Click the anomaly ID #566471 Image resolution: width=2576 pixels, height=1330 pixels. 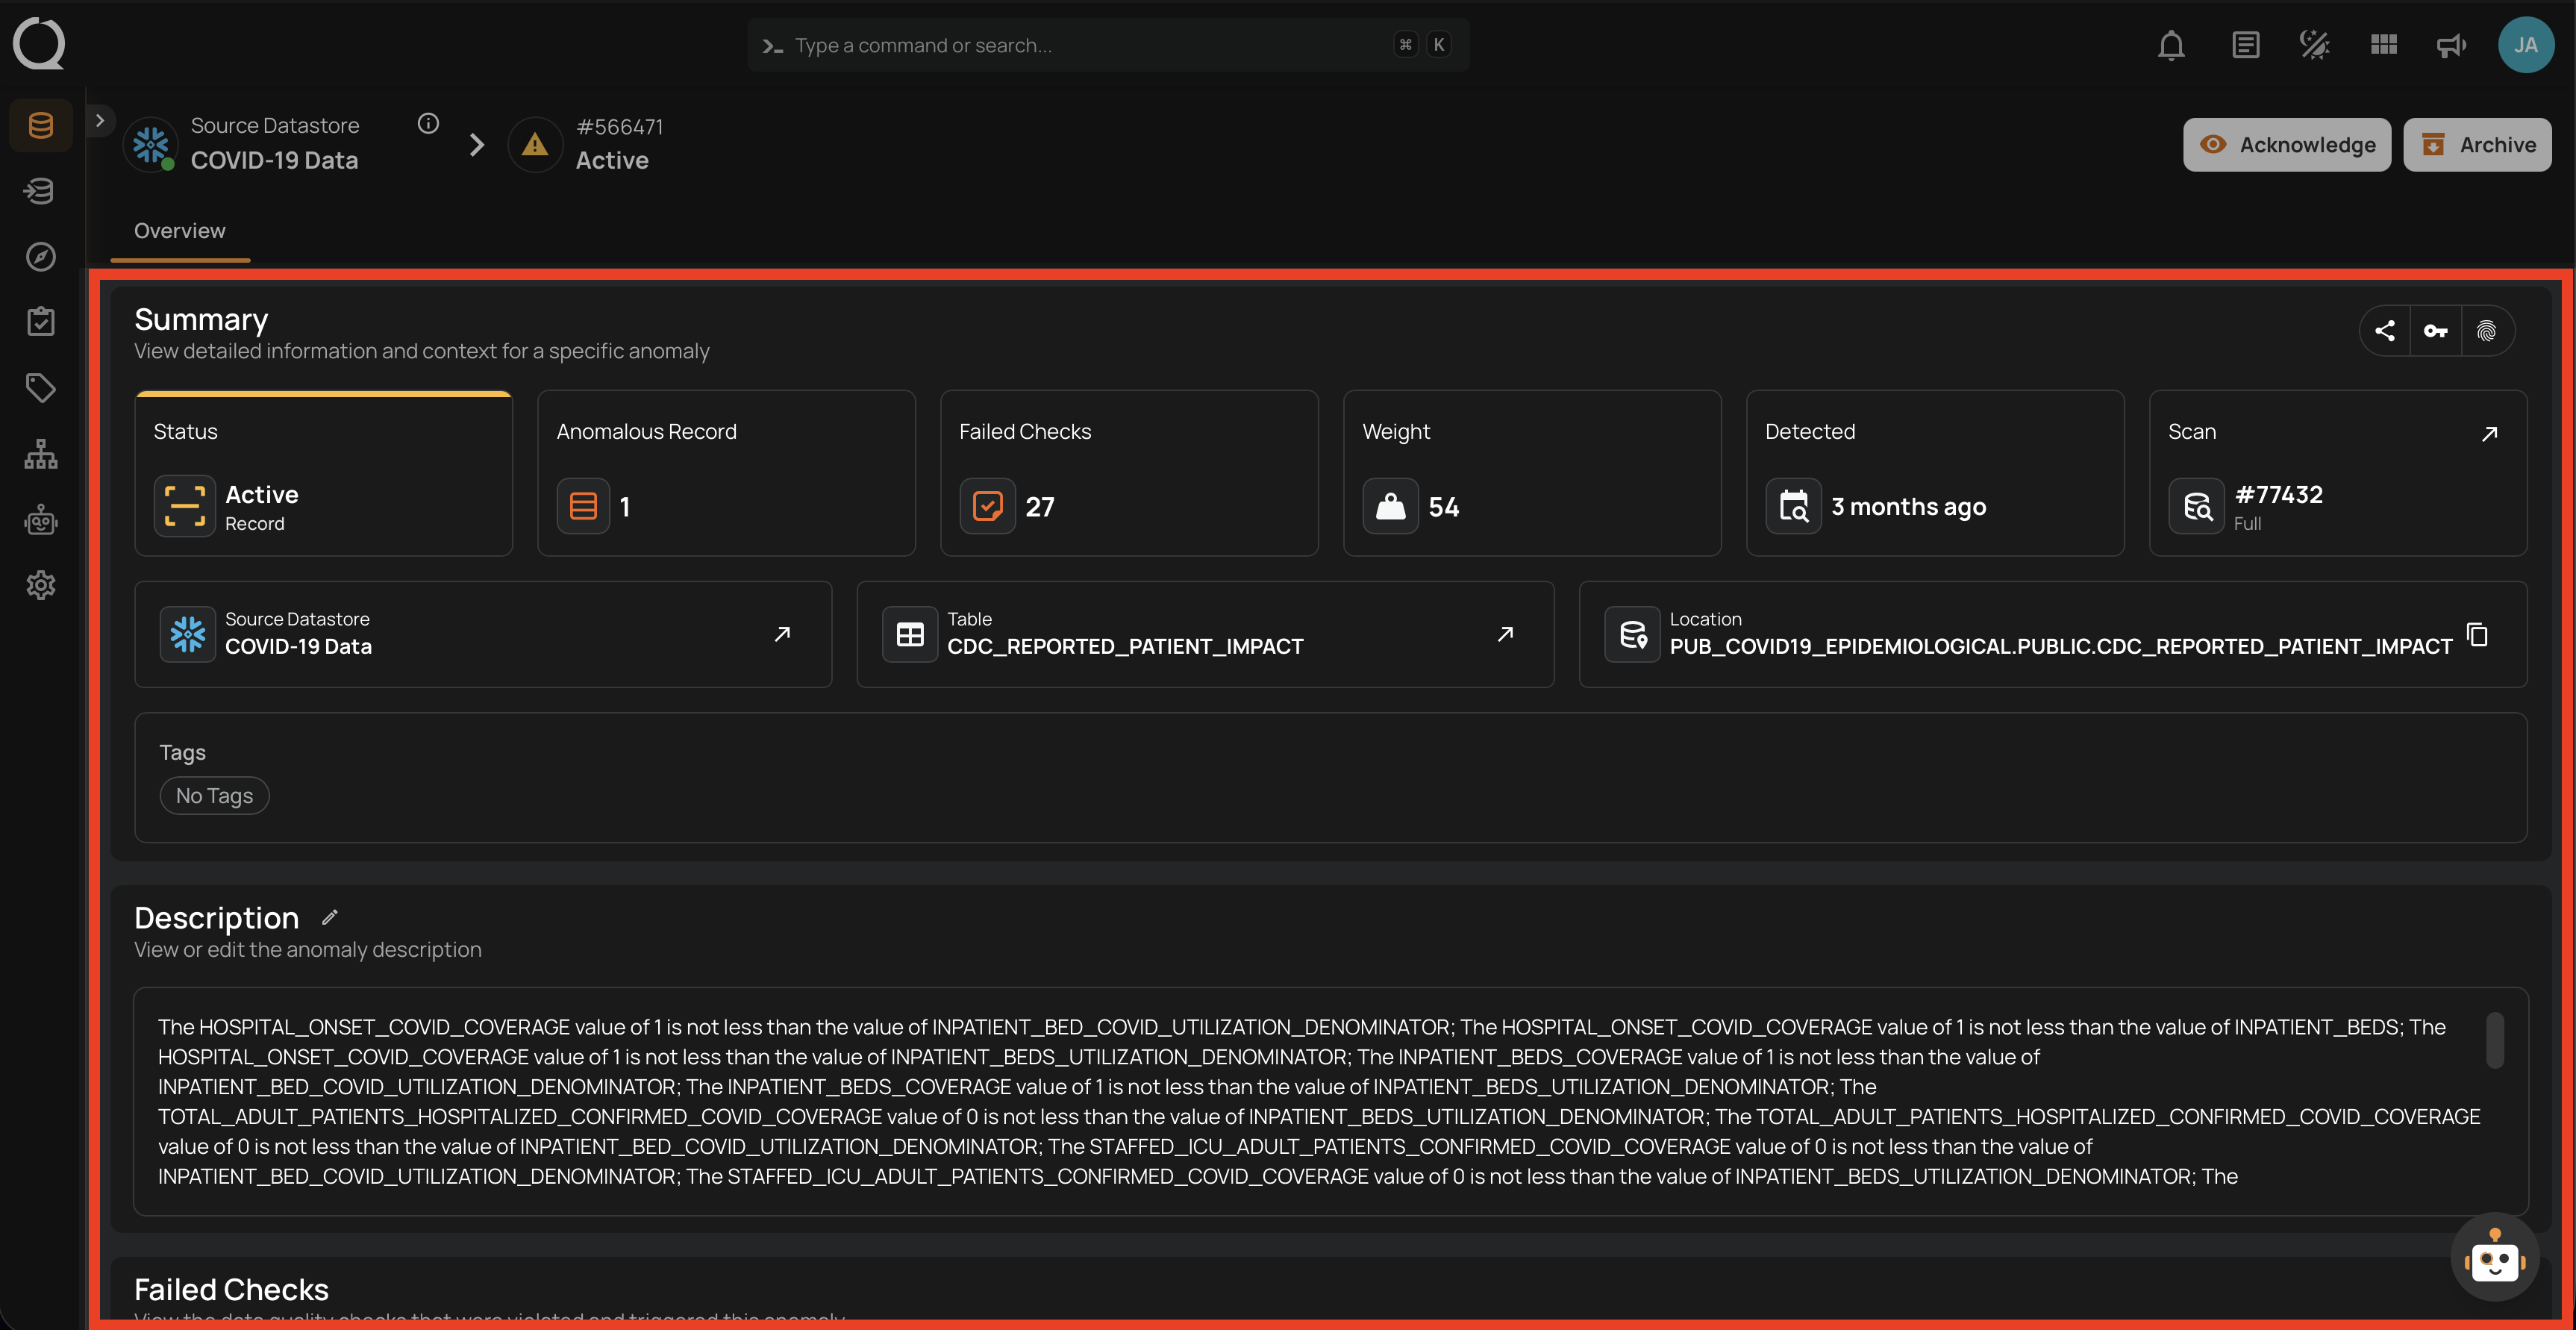pos(620,127)
